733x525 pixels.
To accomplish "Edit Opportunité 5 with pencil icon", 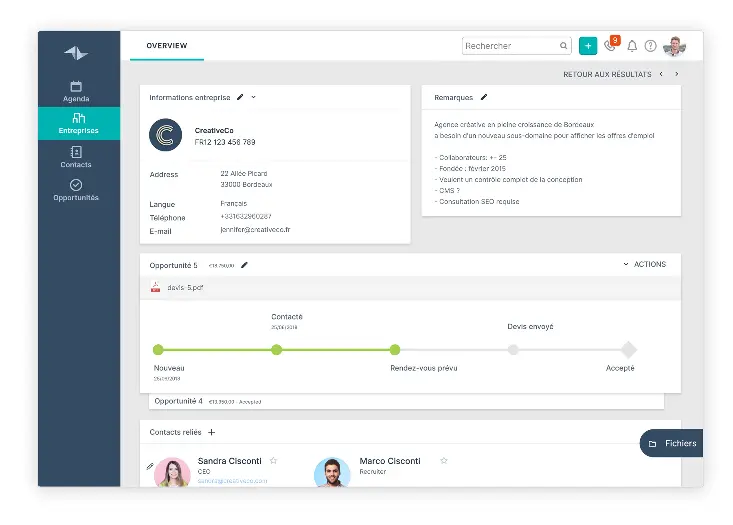I will (x=244, y=265).
